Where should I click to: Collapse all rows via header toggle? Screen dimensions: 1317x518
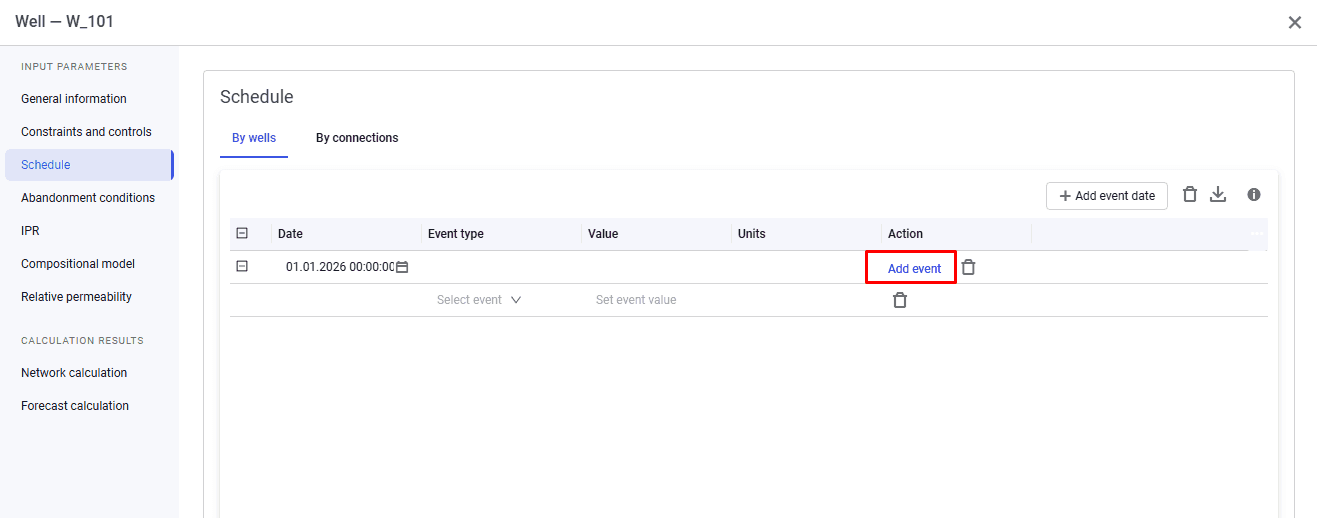pyautogui.click(x=242, y=233)
